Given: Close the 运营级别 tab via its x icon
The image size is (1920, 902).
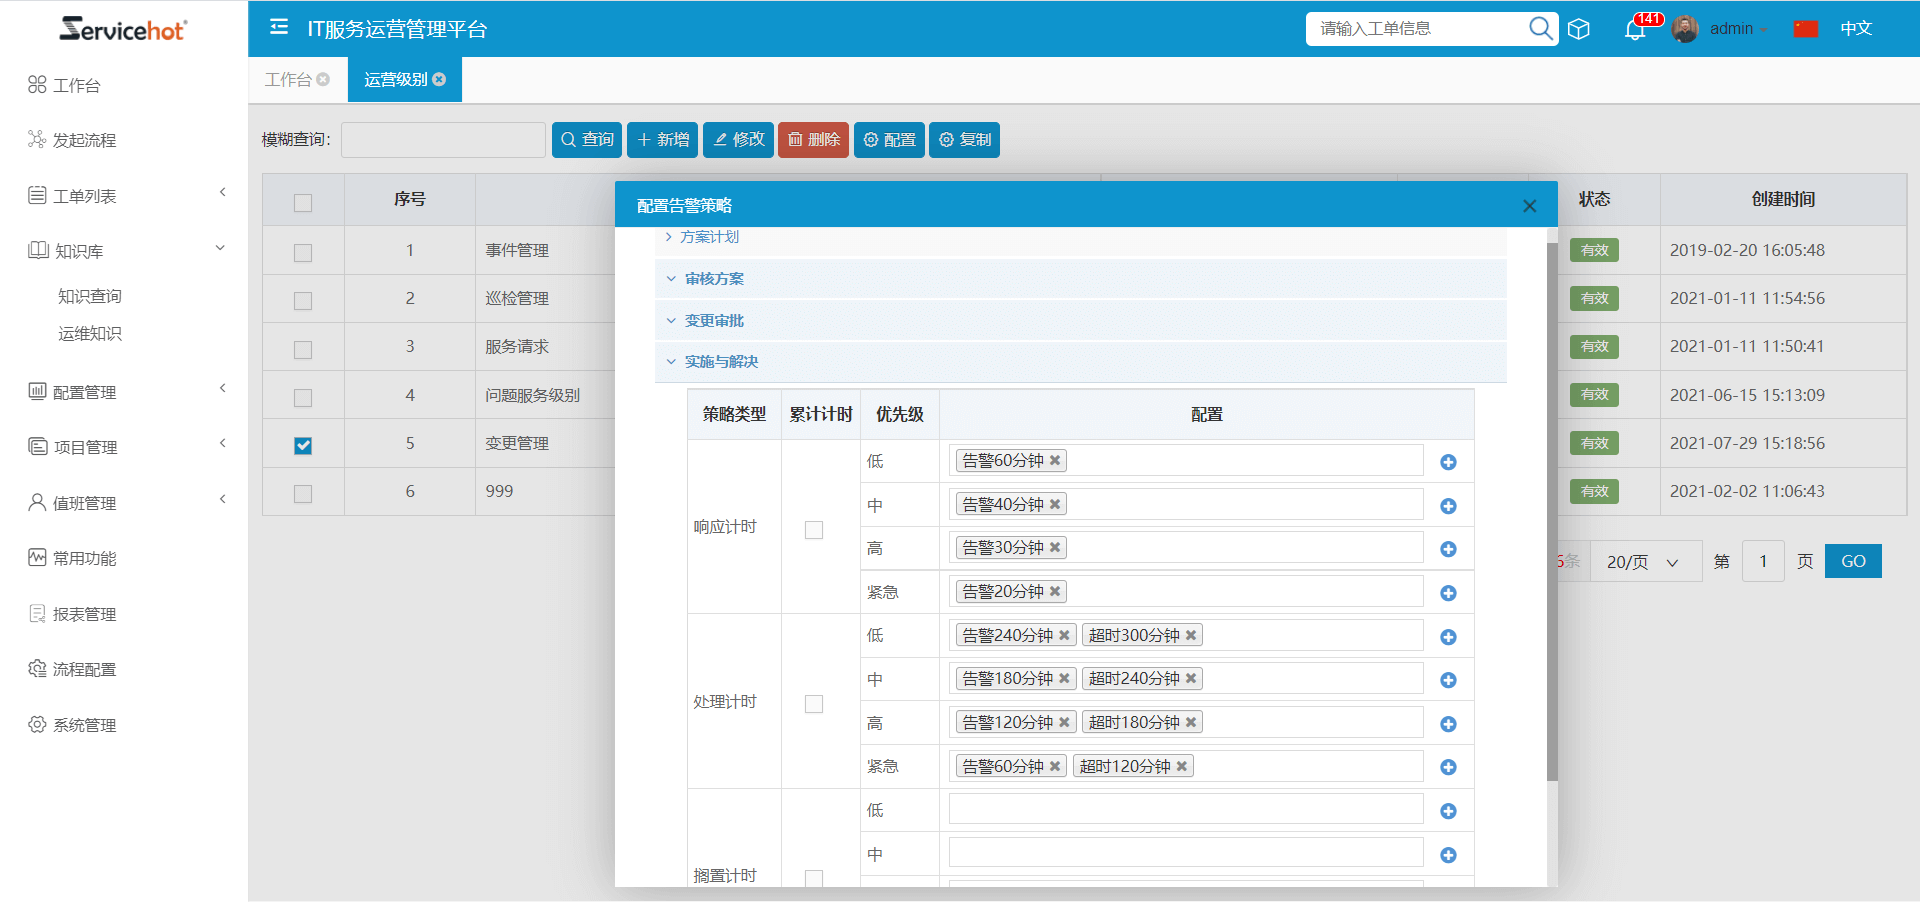Looking at the screenshot, I should [x=439, y=79].
